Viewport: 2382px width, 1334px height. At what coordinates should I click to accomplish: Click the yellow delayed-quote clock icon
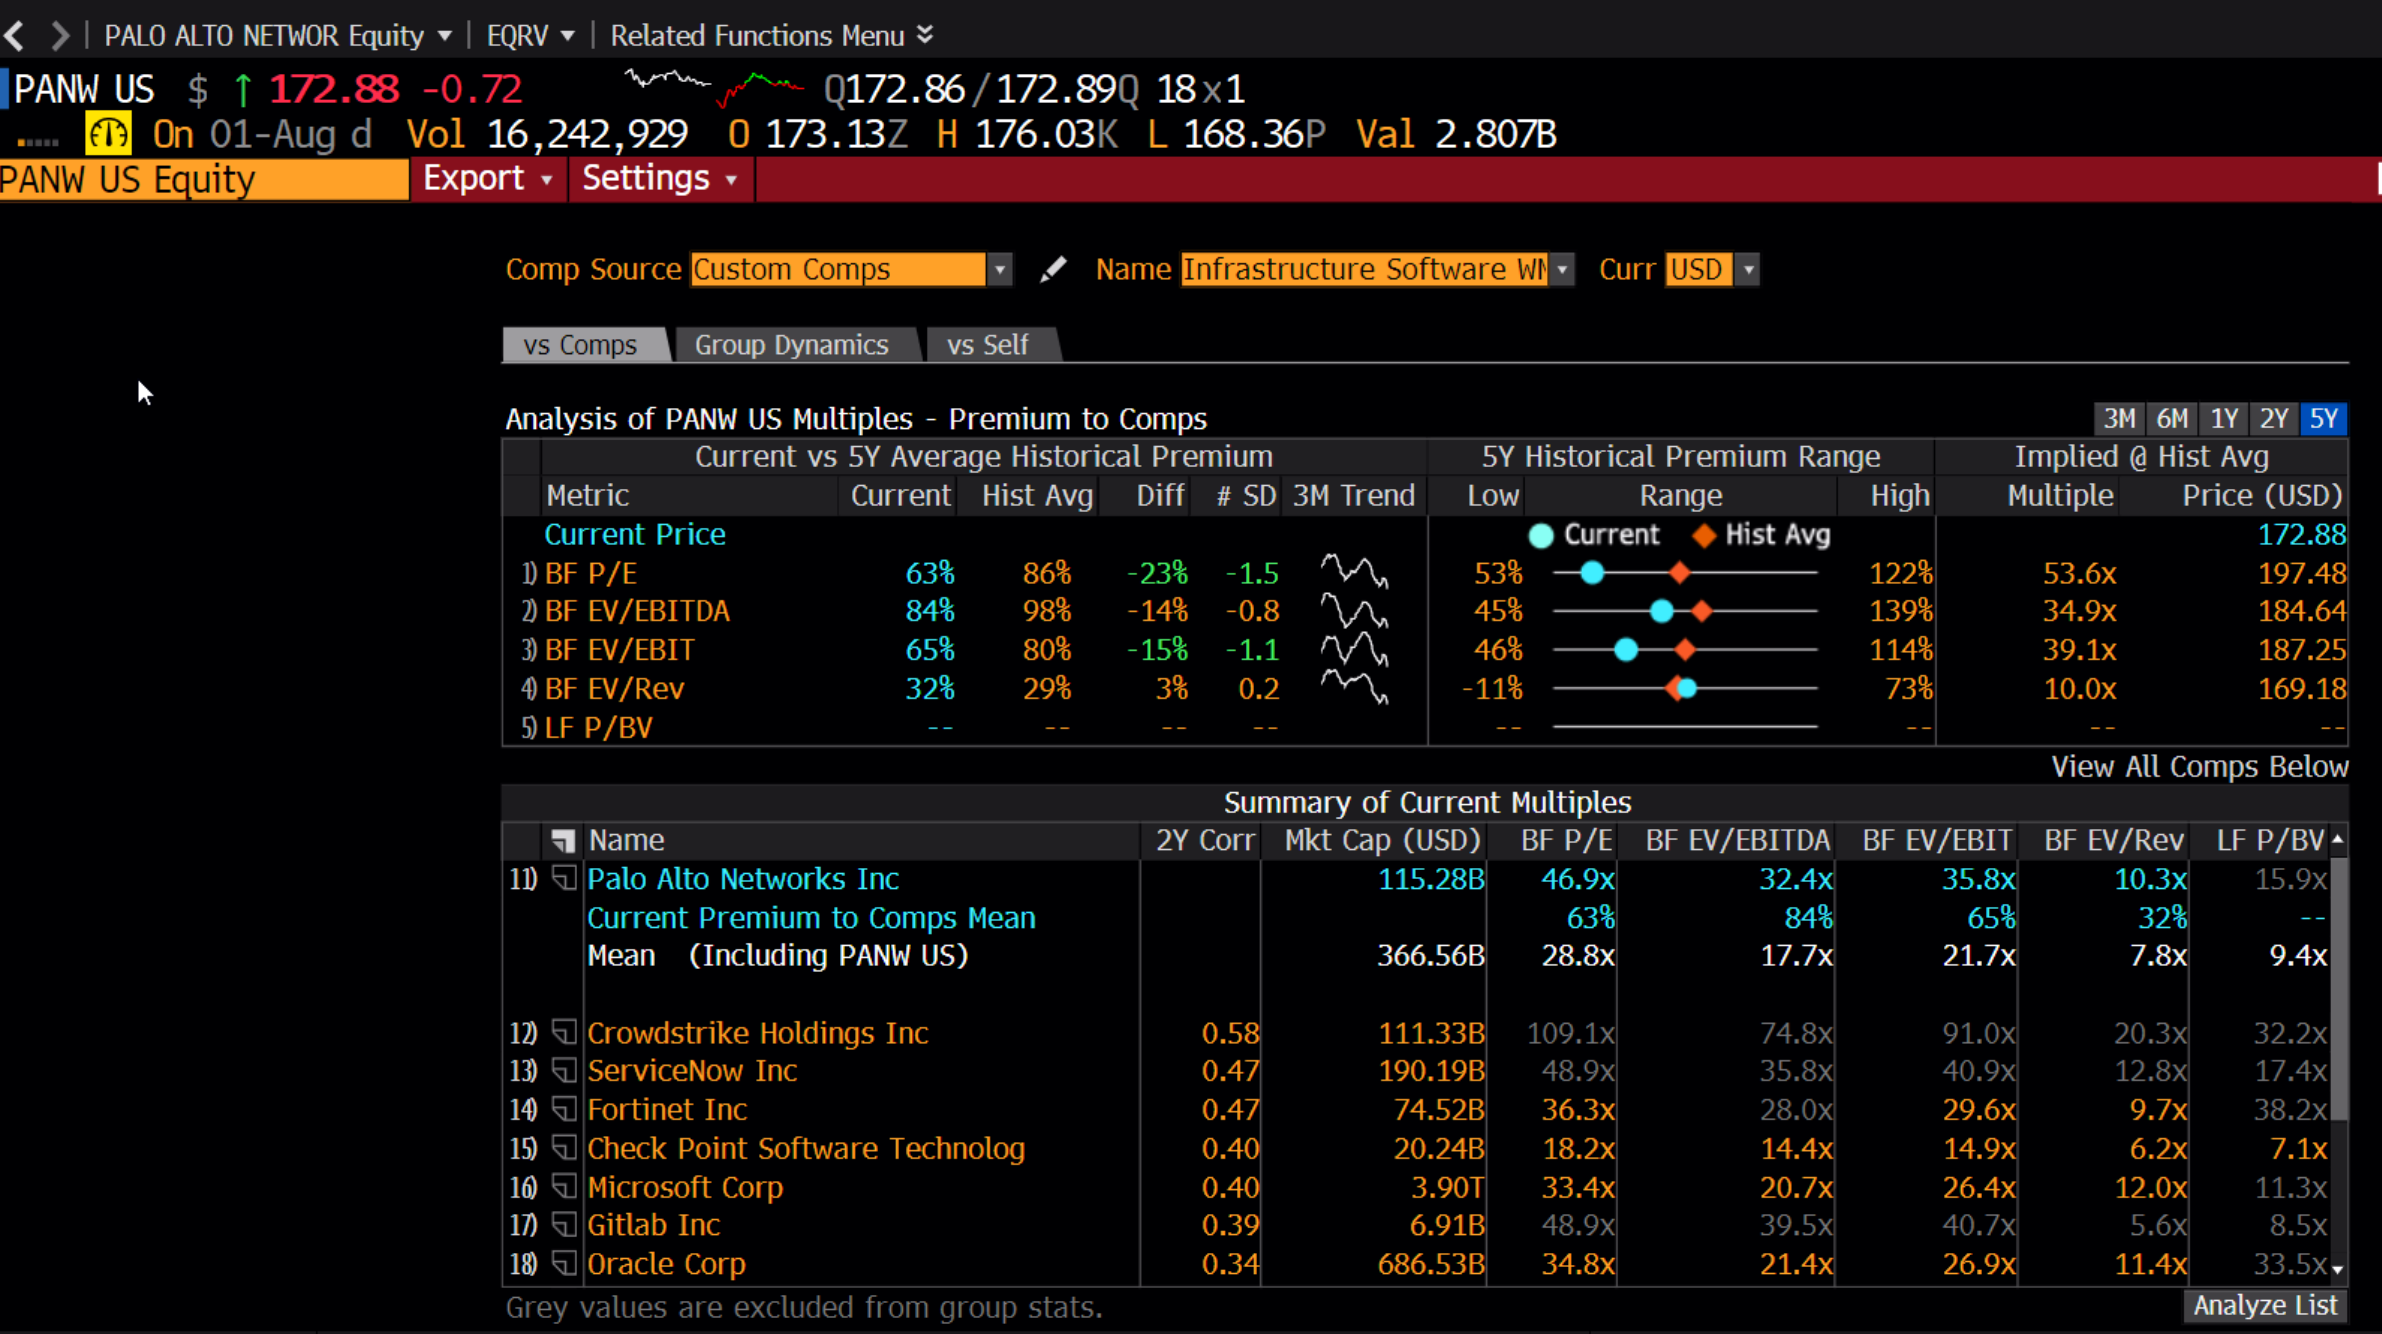click(x=108, y=134)
